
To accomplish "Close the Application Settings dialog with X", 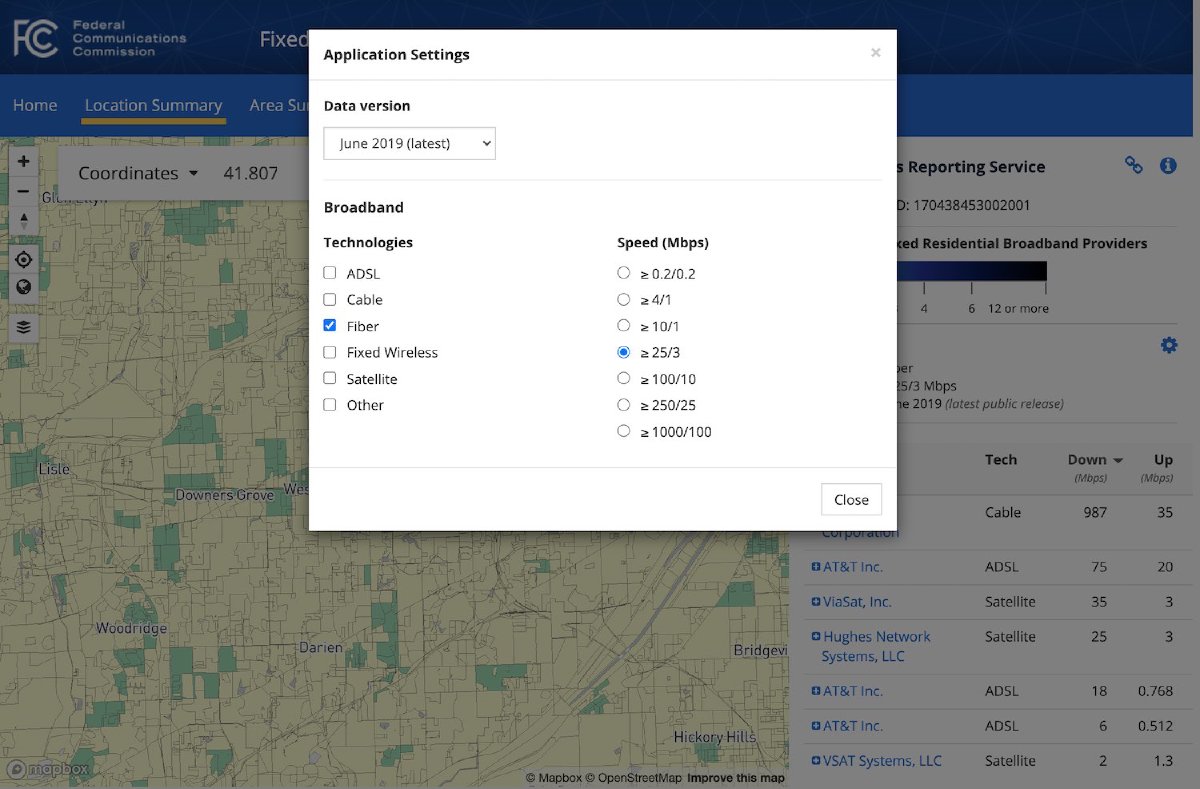I will pos(875,53).
